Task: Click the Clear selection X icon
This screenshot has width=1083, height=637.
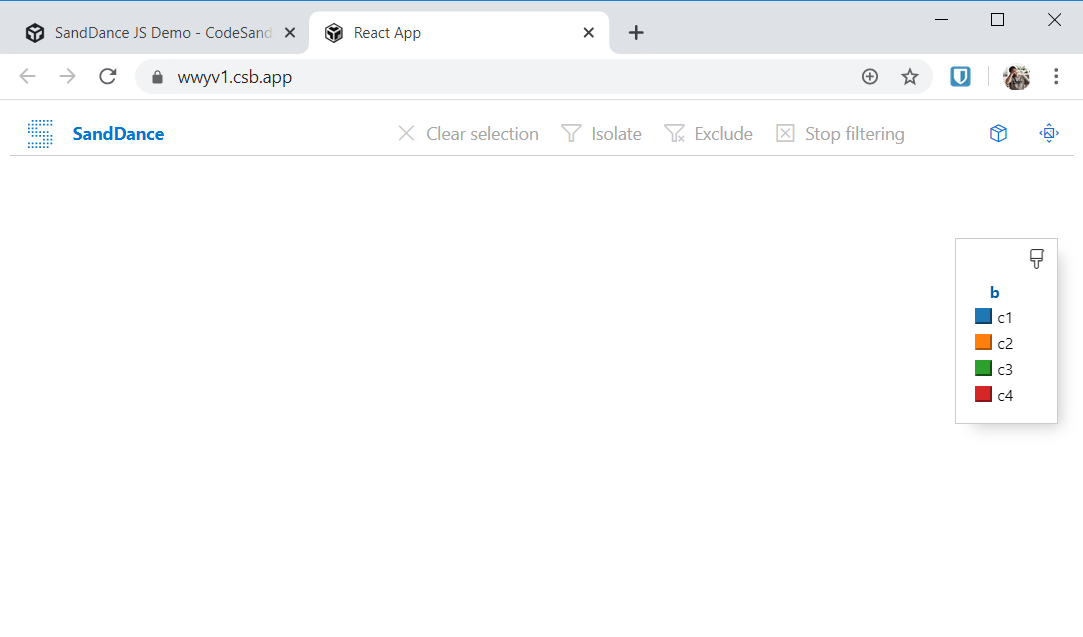Action: pos(406,132)
